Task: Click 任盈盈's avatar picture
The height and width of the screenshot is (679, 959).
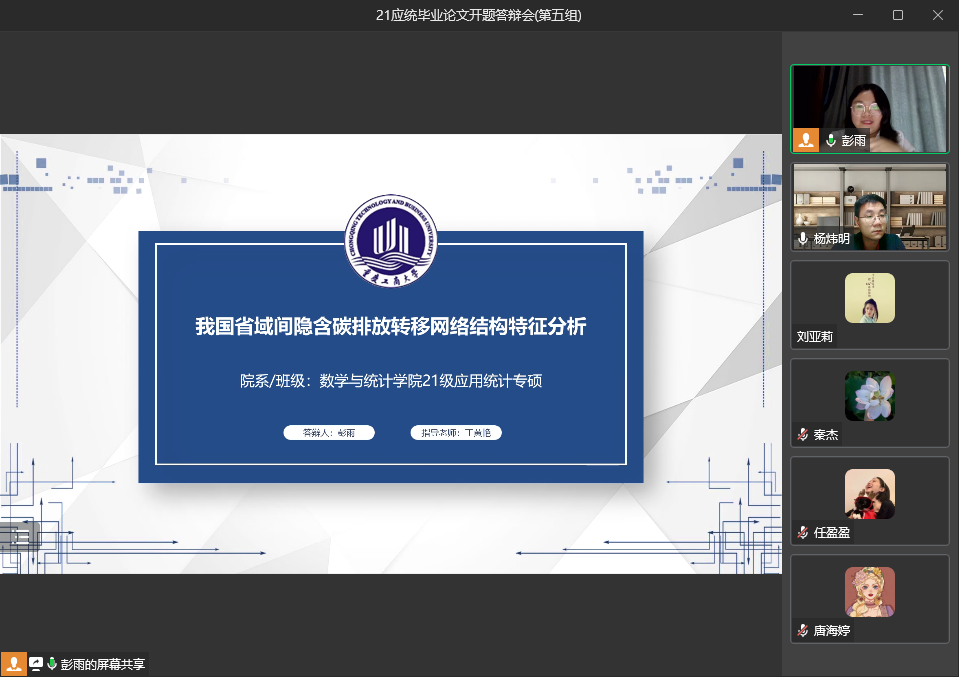Action: [x=869, y=494]
